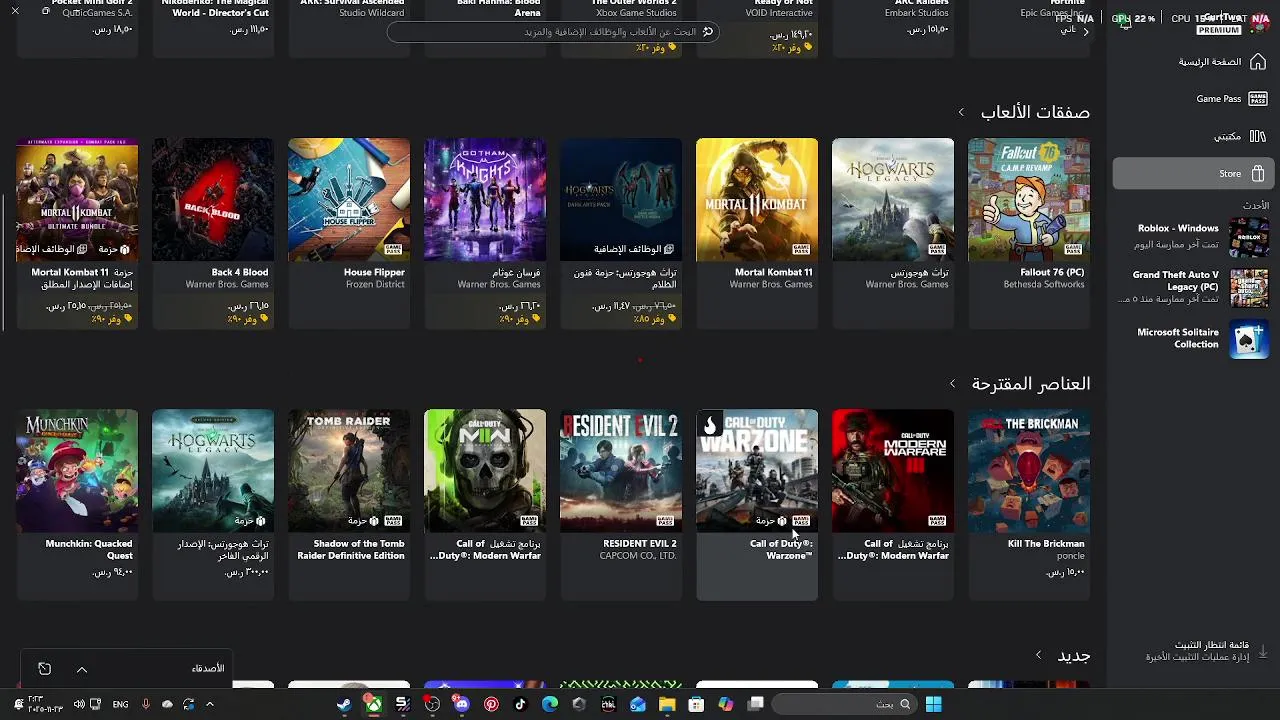The height and width of the screenshot is (720, 1280).
Task: Open the صفقات الألعاب section heading
Action: click(1035, 112)
